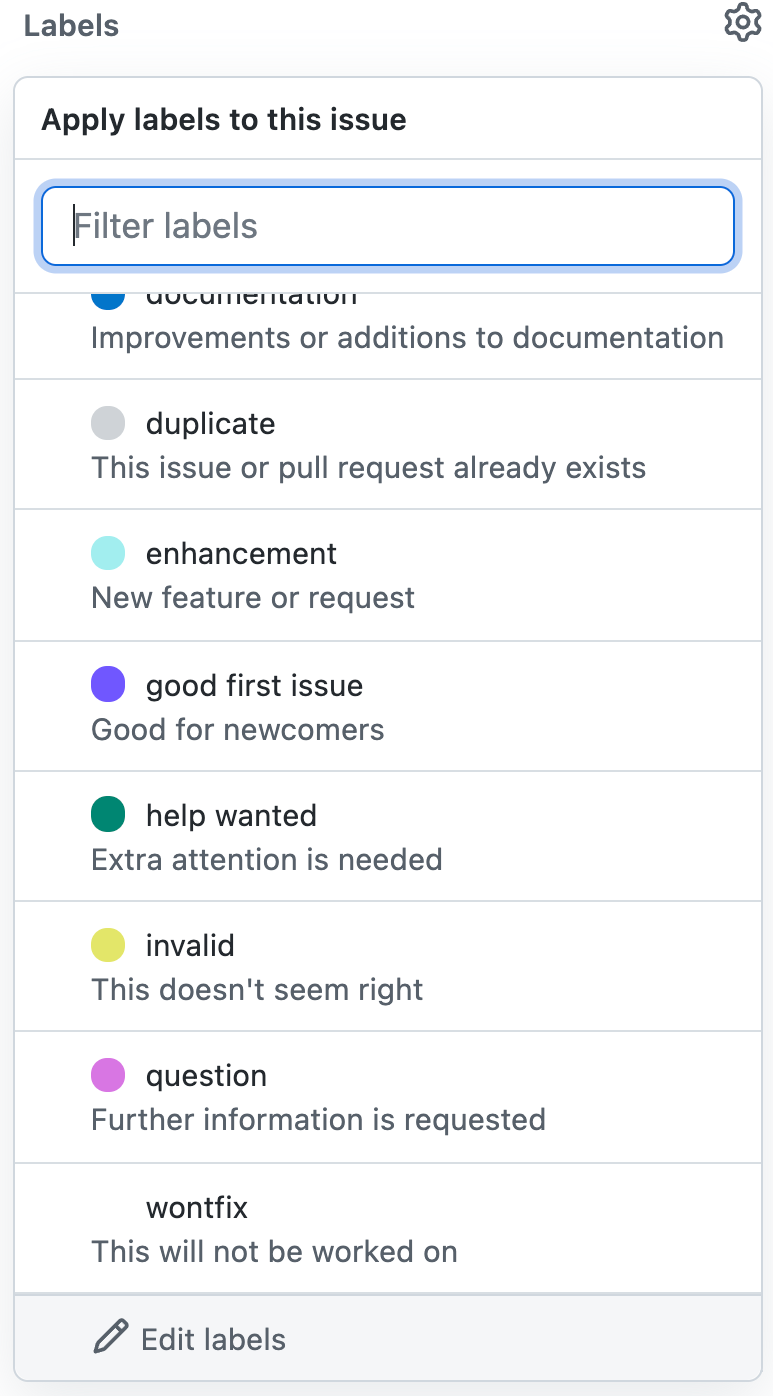Select the question label
The image size is (773, 1396).
click(x=388, y=1097)
